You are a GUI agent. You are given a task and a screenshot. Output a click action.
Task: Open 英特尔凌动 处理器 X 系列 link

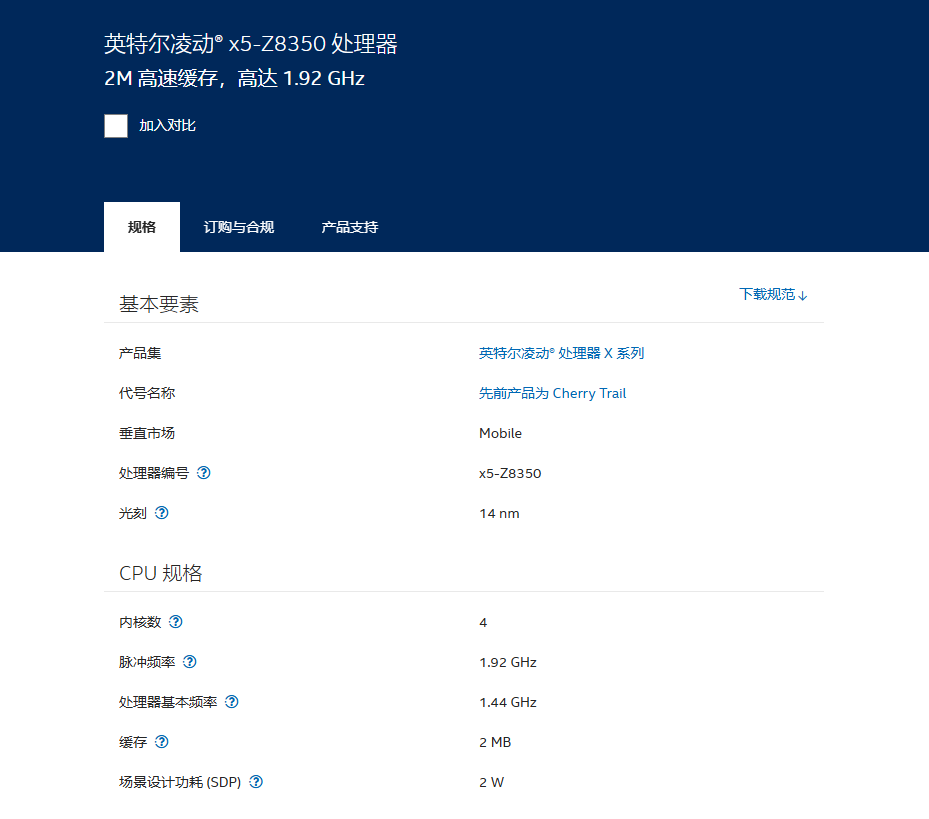pyautogui.click(x=561, y=353)
